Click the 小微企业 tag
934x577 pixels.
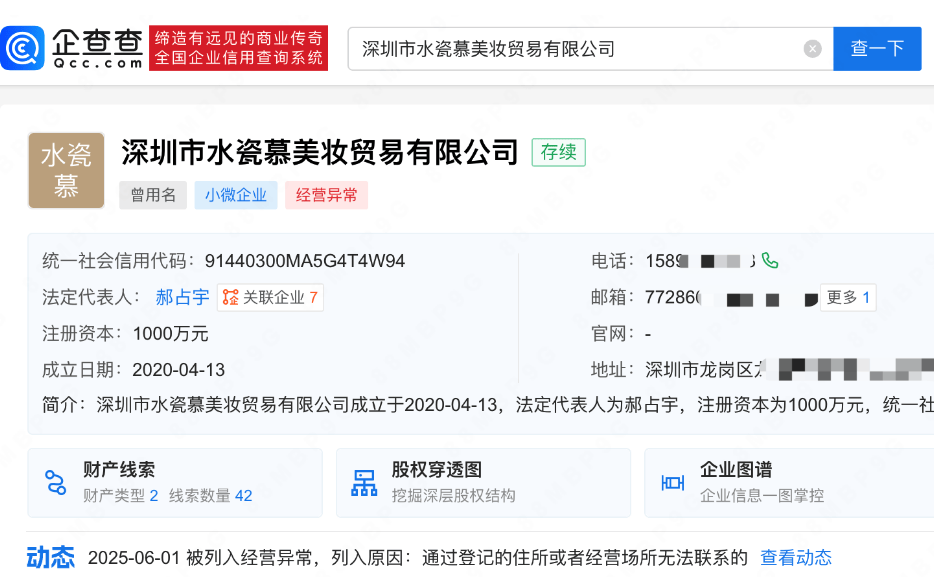tap(236, 195)
